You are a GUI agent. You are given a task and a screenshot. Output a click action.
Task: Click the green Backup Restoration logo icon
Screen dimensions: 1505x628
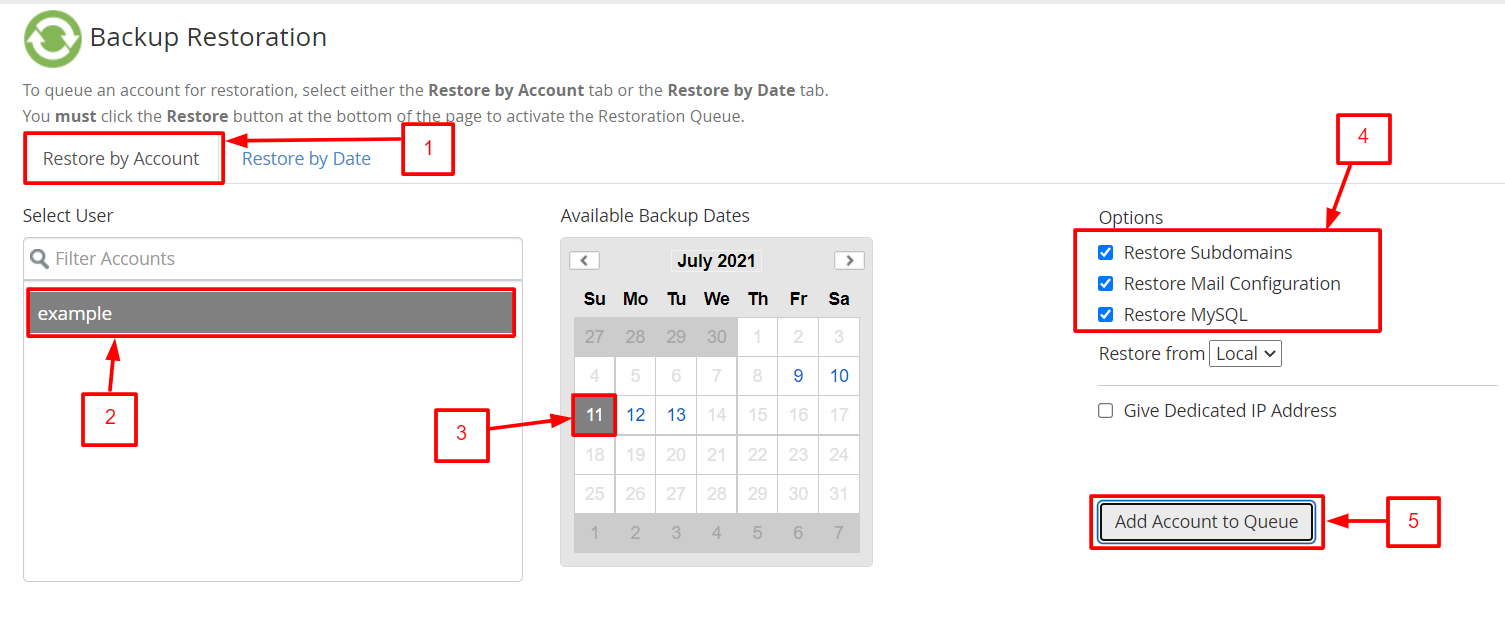(52, 39)
